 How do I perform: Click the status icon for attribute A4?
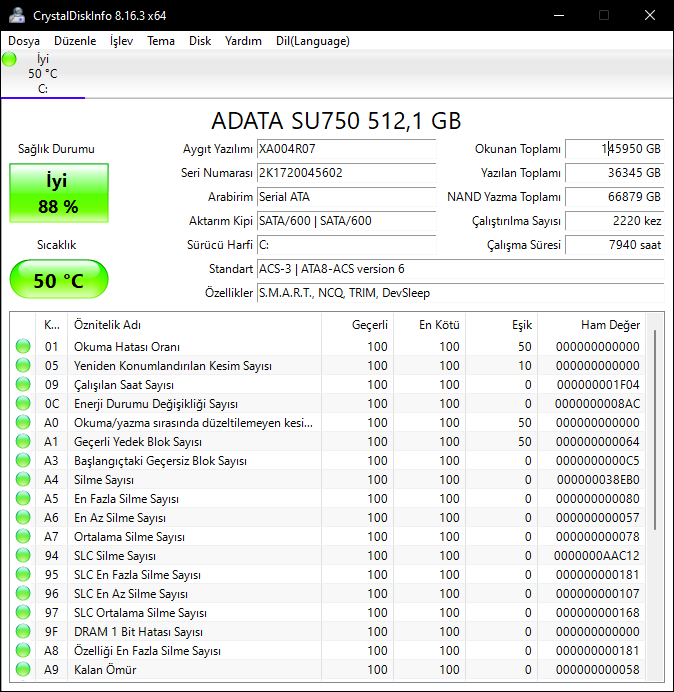pos(23,479)
